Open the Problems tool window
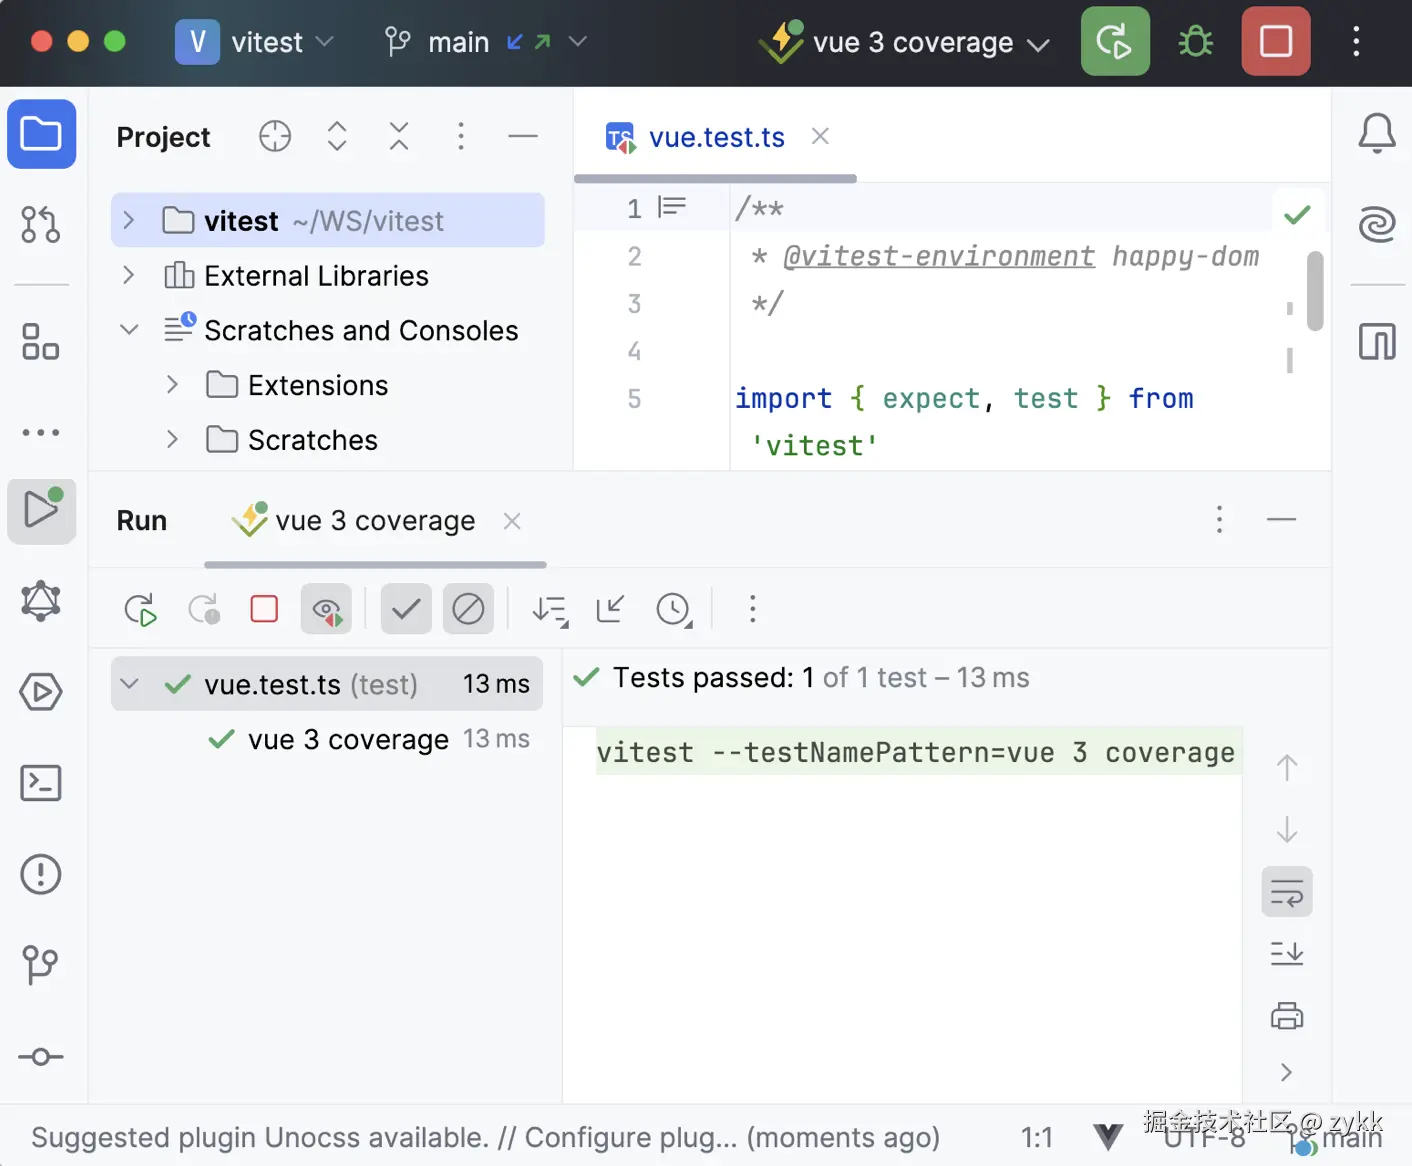1412x1166 pixels. click(x=41, y=875)
